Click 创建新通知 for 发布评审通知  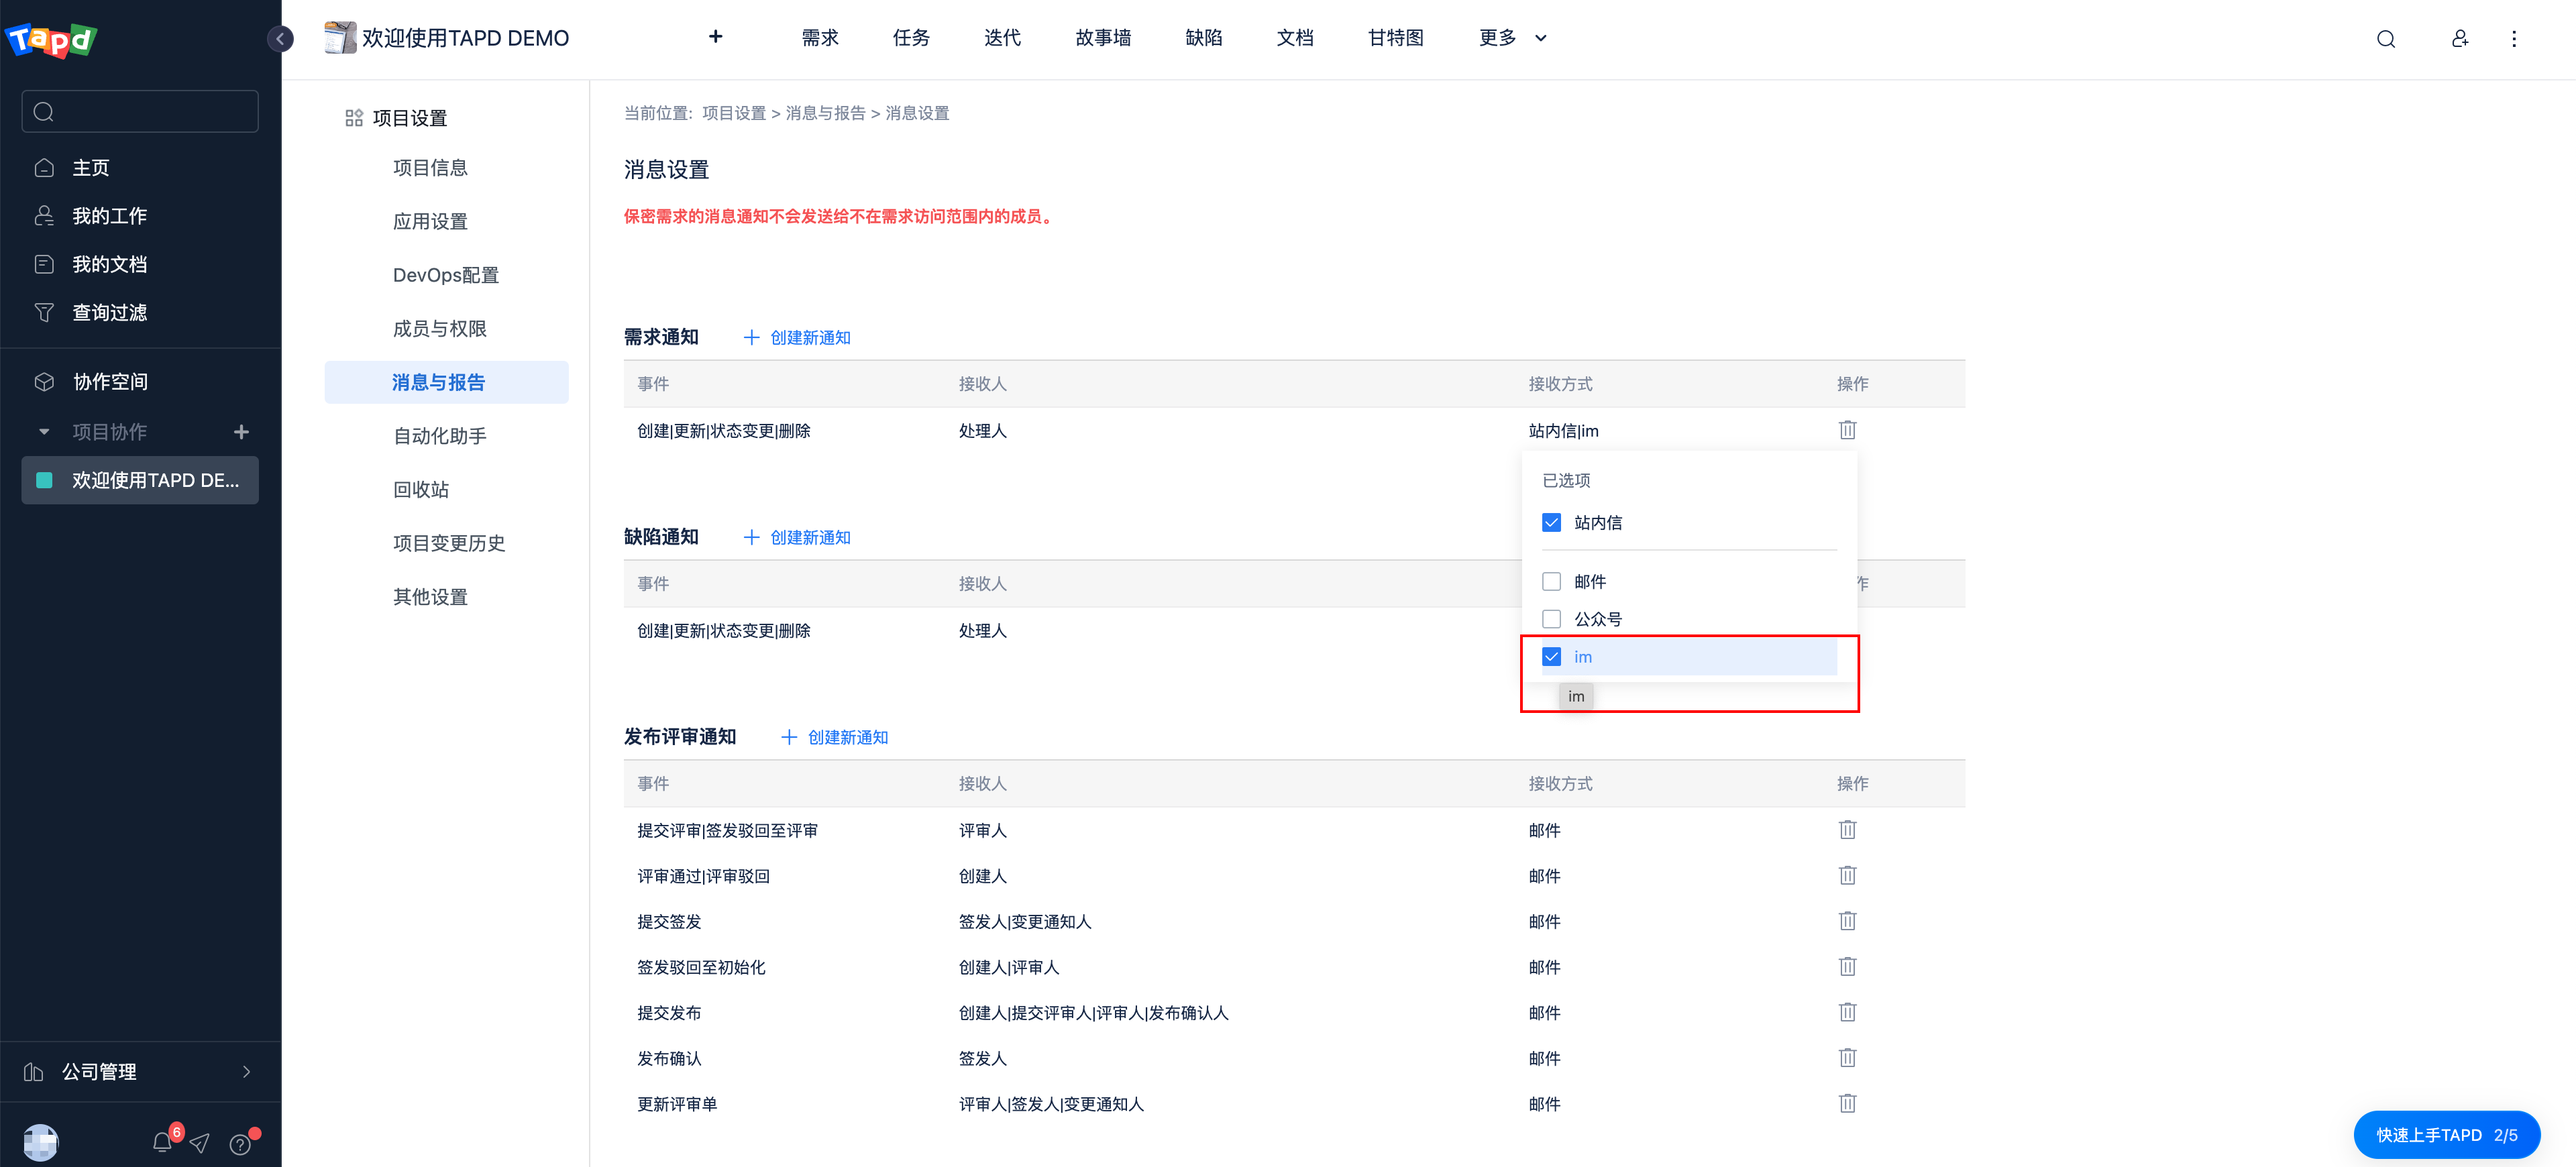834,738
